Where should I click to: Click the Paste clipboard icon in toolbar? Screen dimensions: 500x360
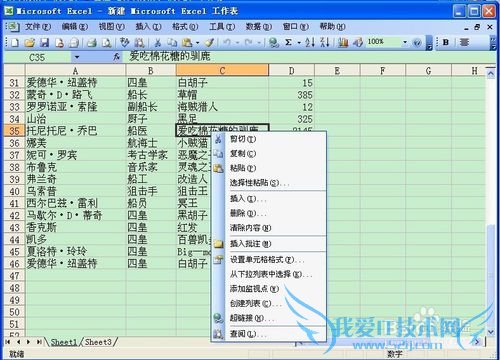coord(187,42)
